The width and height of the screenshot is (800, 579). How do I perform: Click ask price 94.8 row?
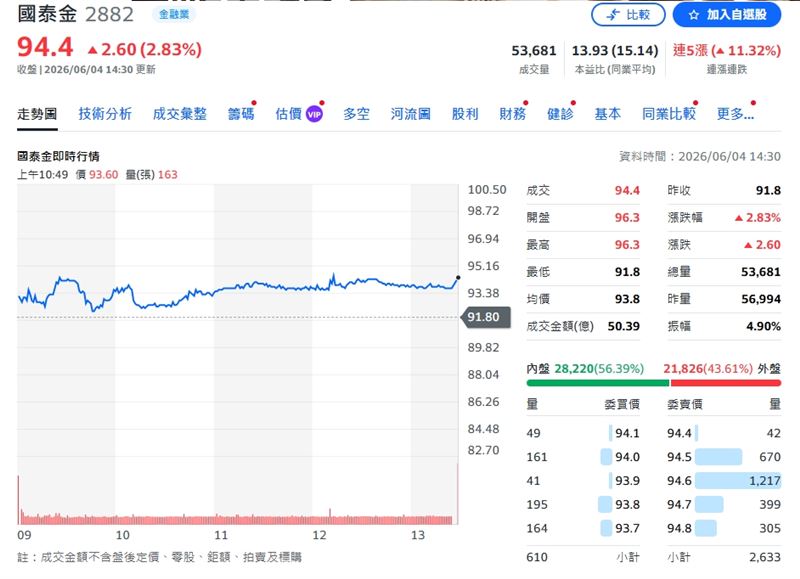coord(724,528)
